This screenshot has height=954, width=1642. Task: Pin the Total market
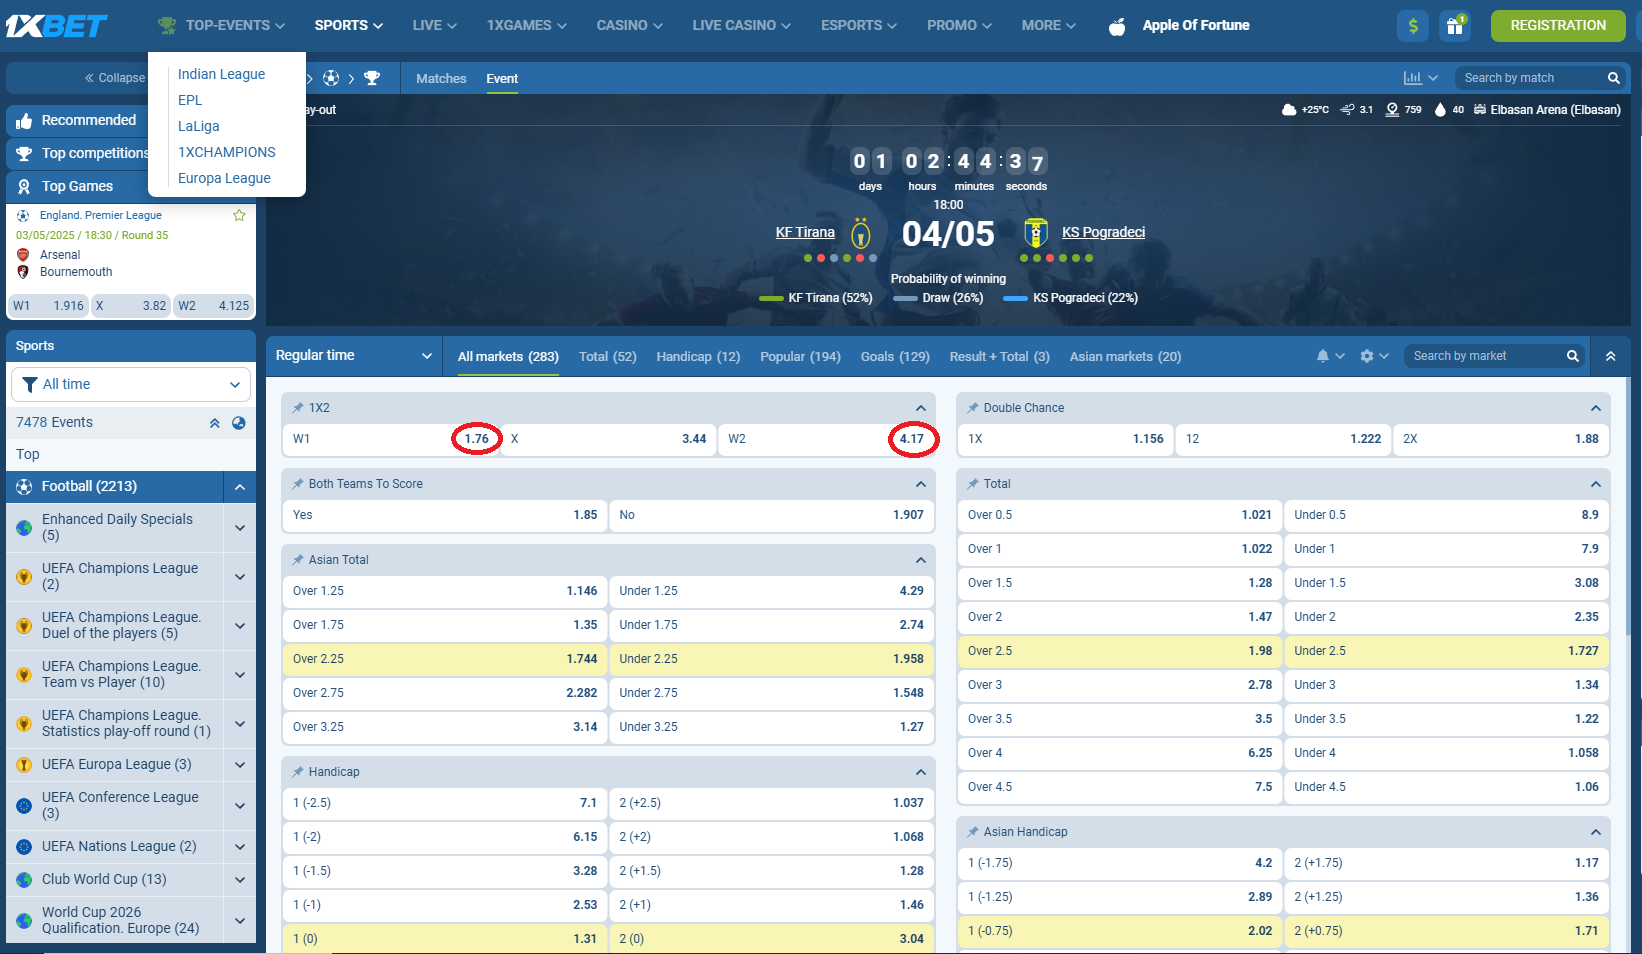coord(973,484)
